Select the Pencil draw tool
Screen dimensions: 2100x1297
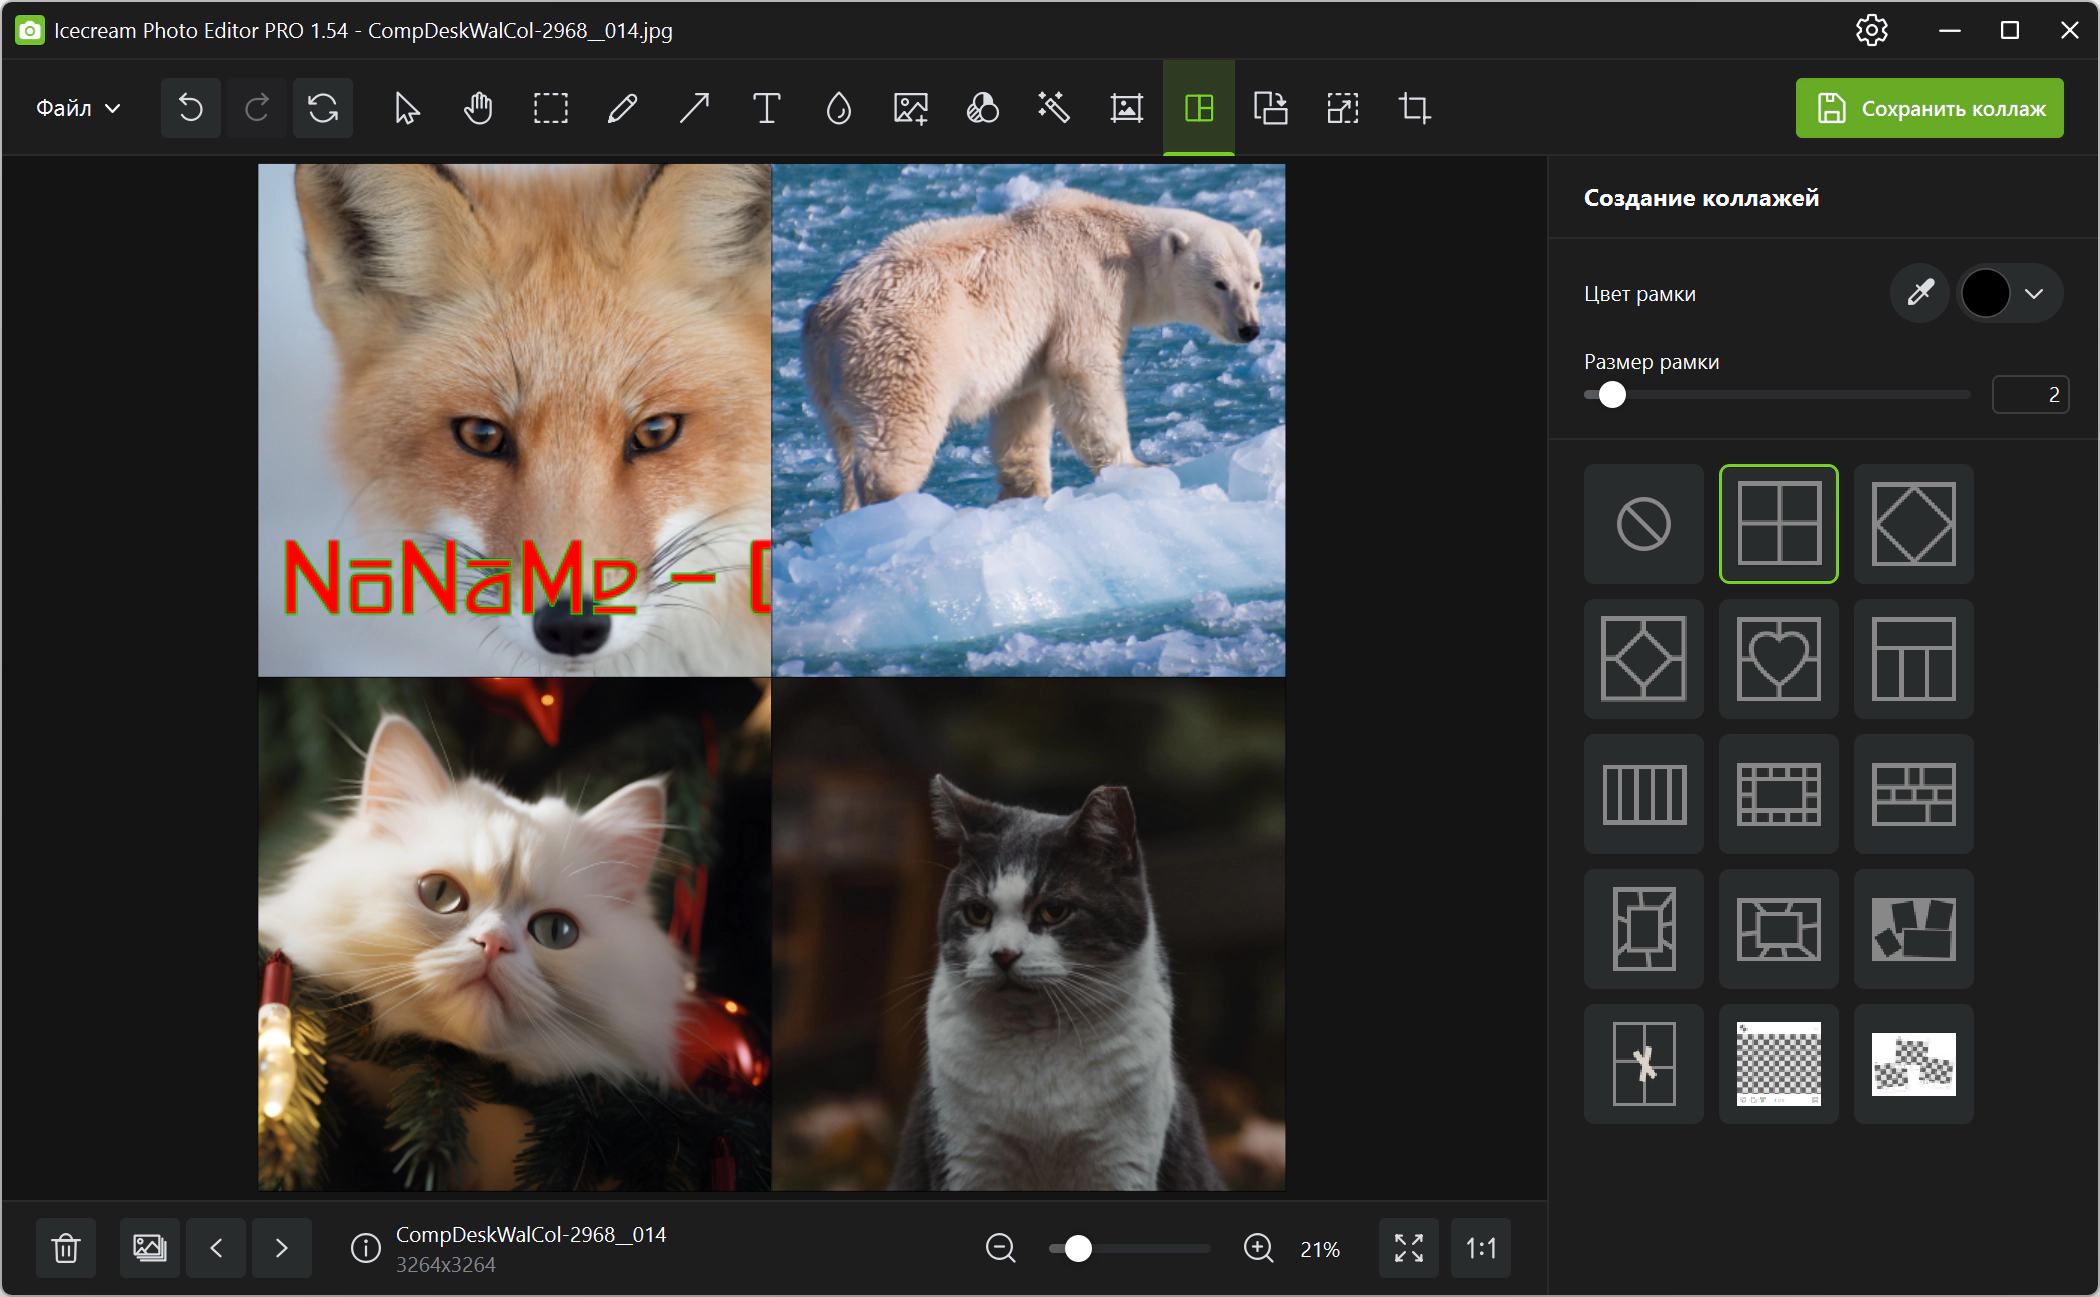point(622,108)
